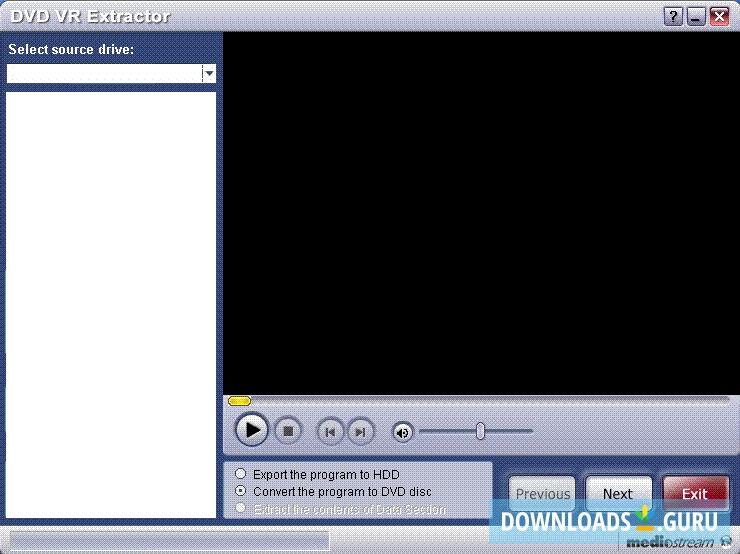Minimize the DVD VR Extractor window
This screenshot has width=740, height=554.
[696, 17]
